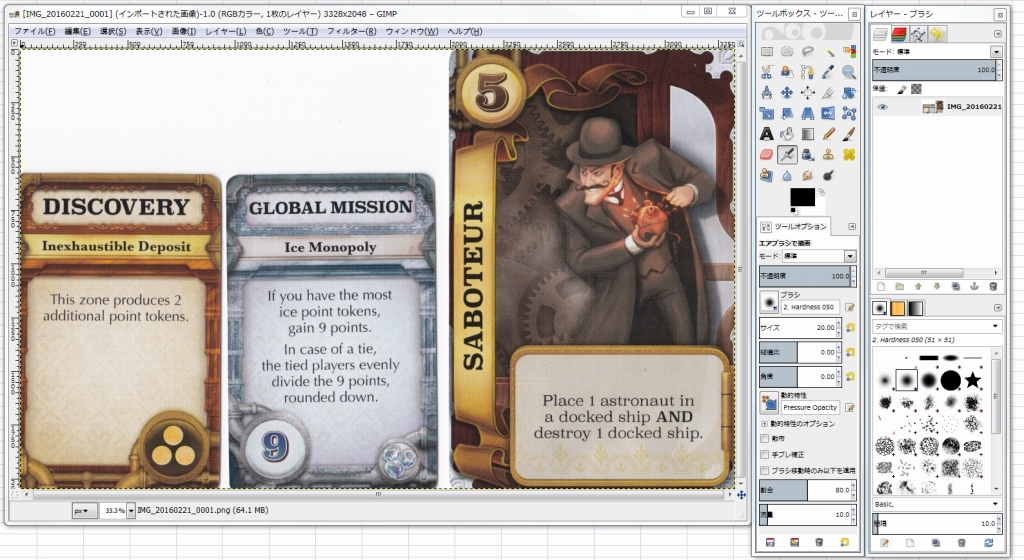
Task: Enable the 散布 checkbox
Action: tap(765, 439)
